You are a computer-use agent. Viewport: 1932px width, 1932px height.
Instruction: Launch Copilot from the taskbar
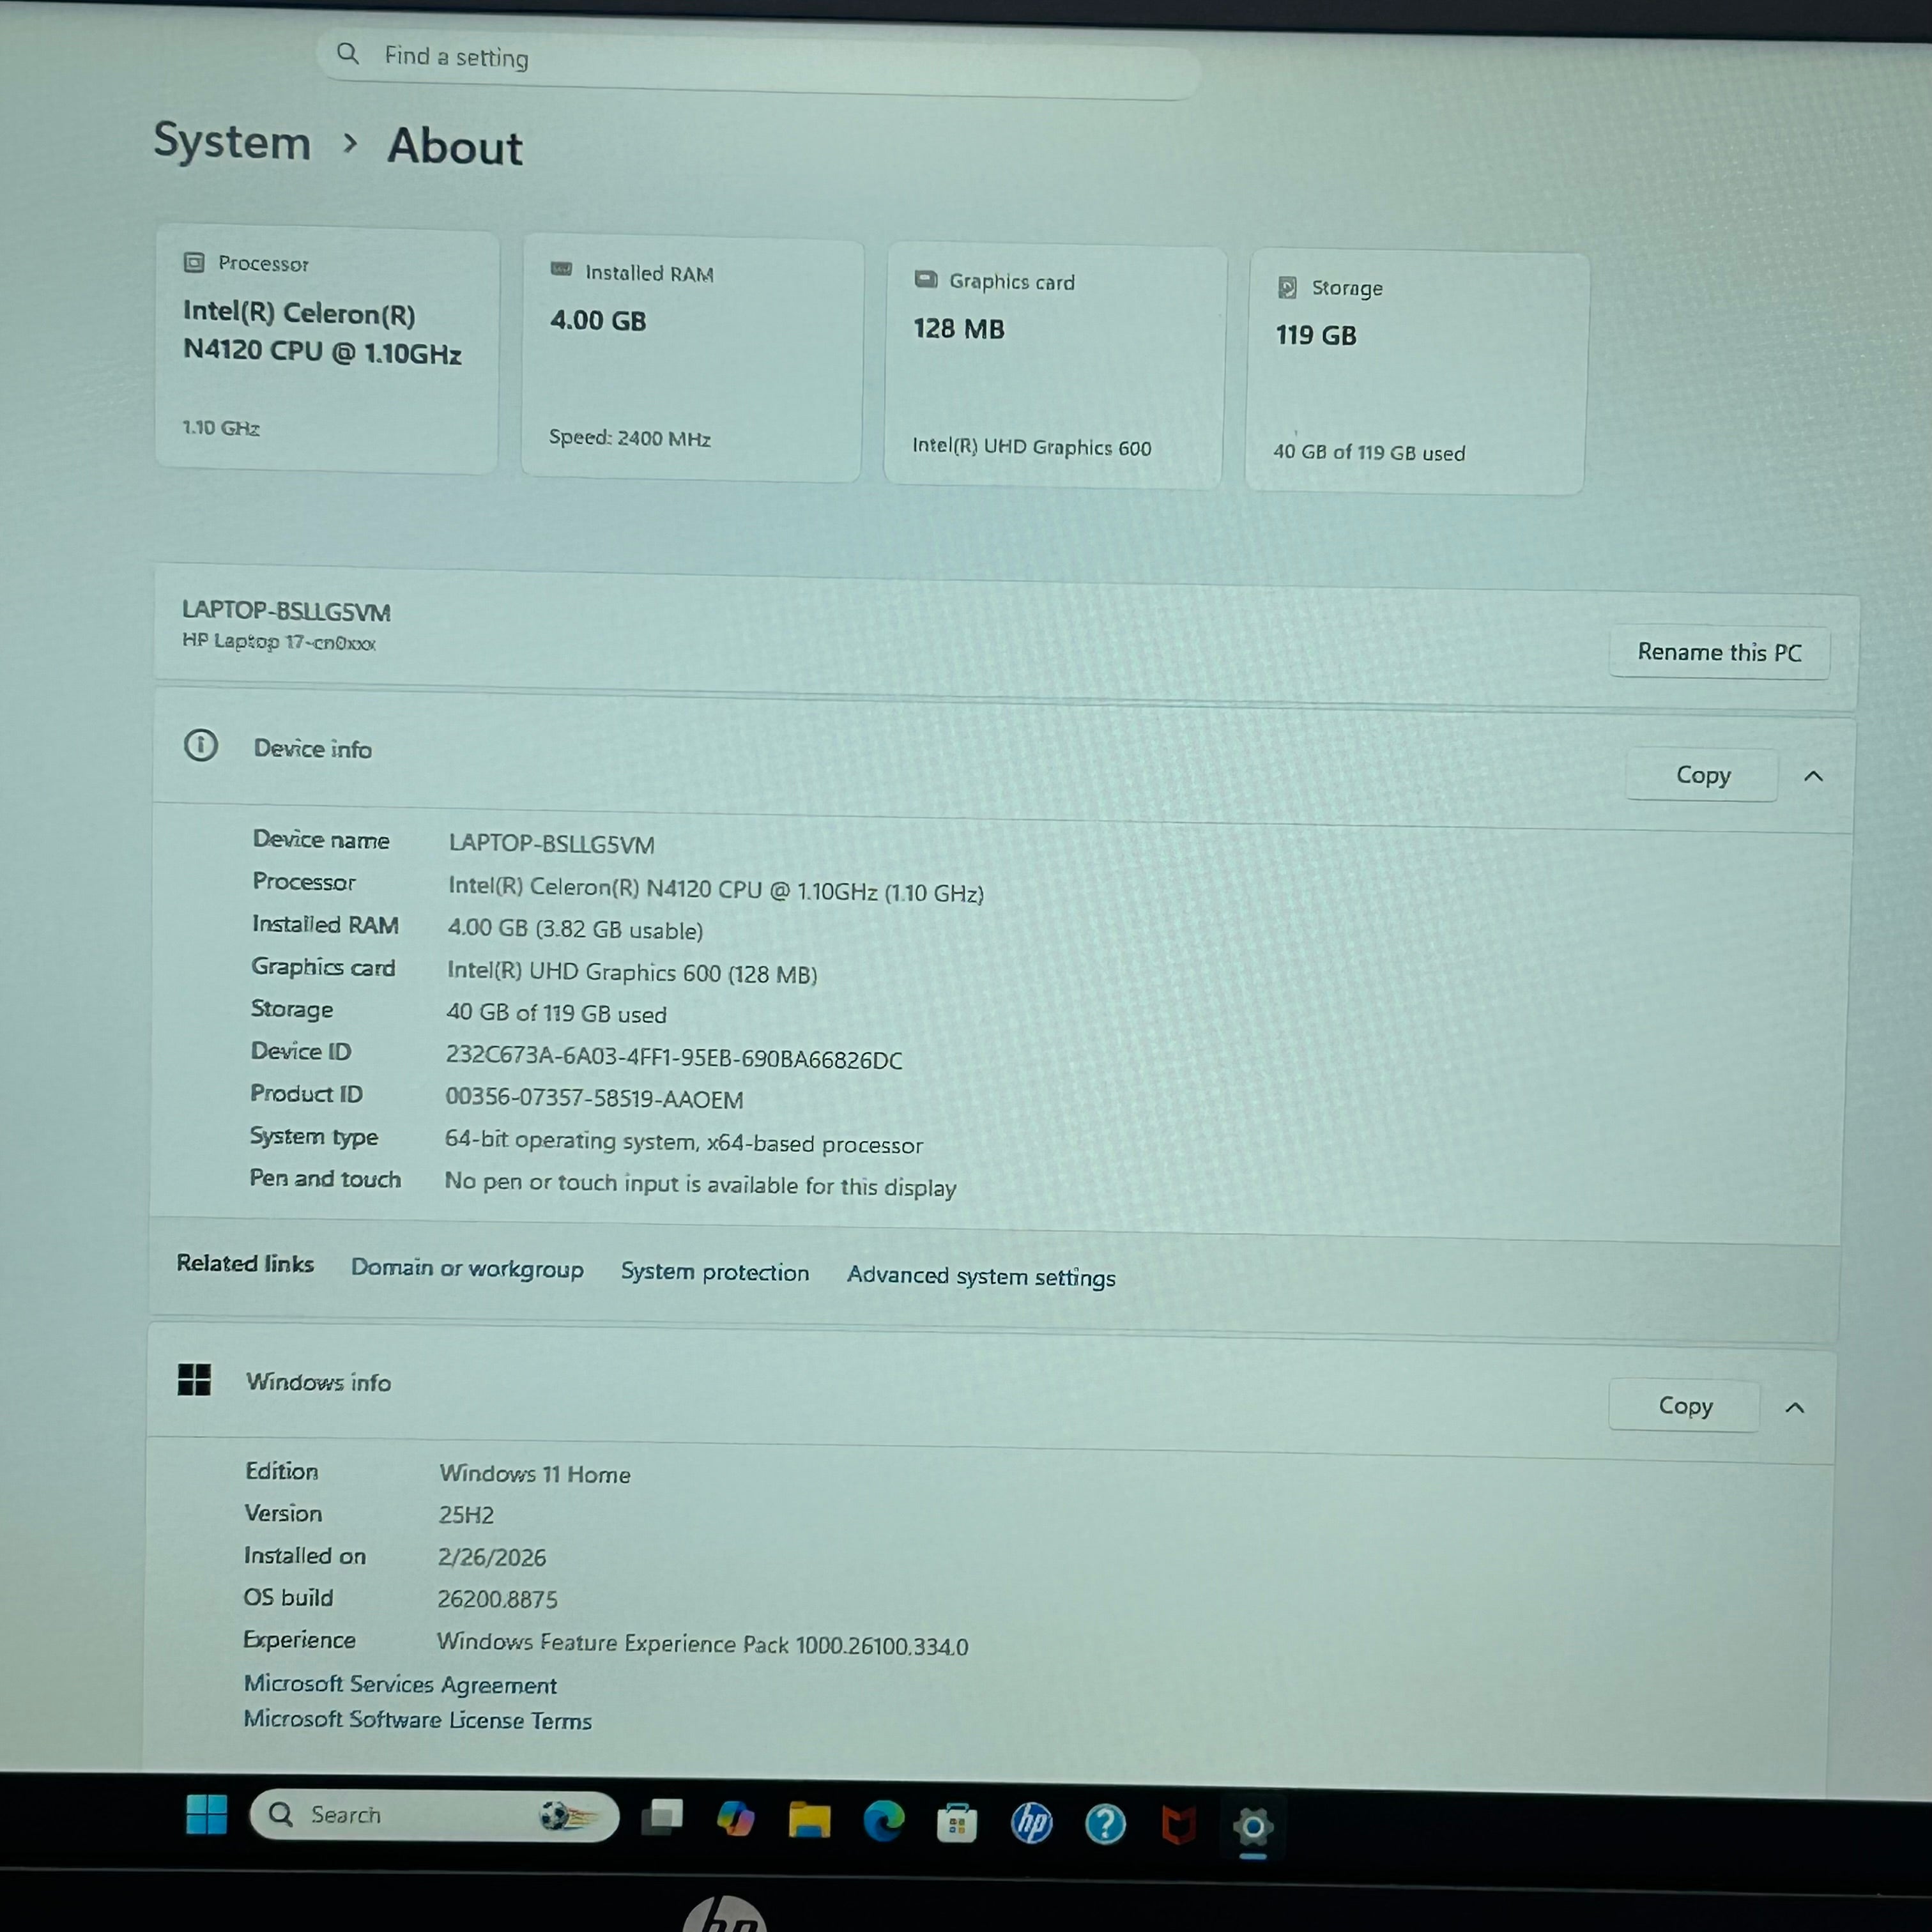pyautogui.click(x=735, y=1819)
